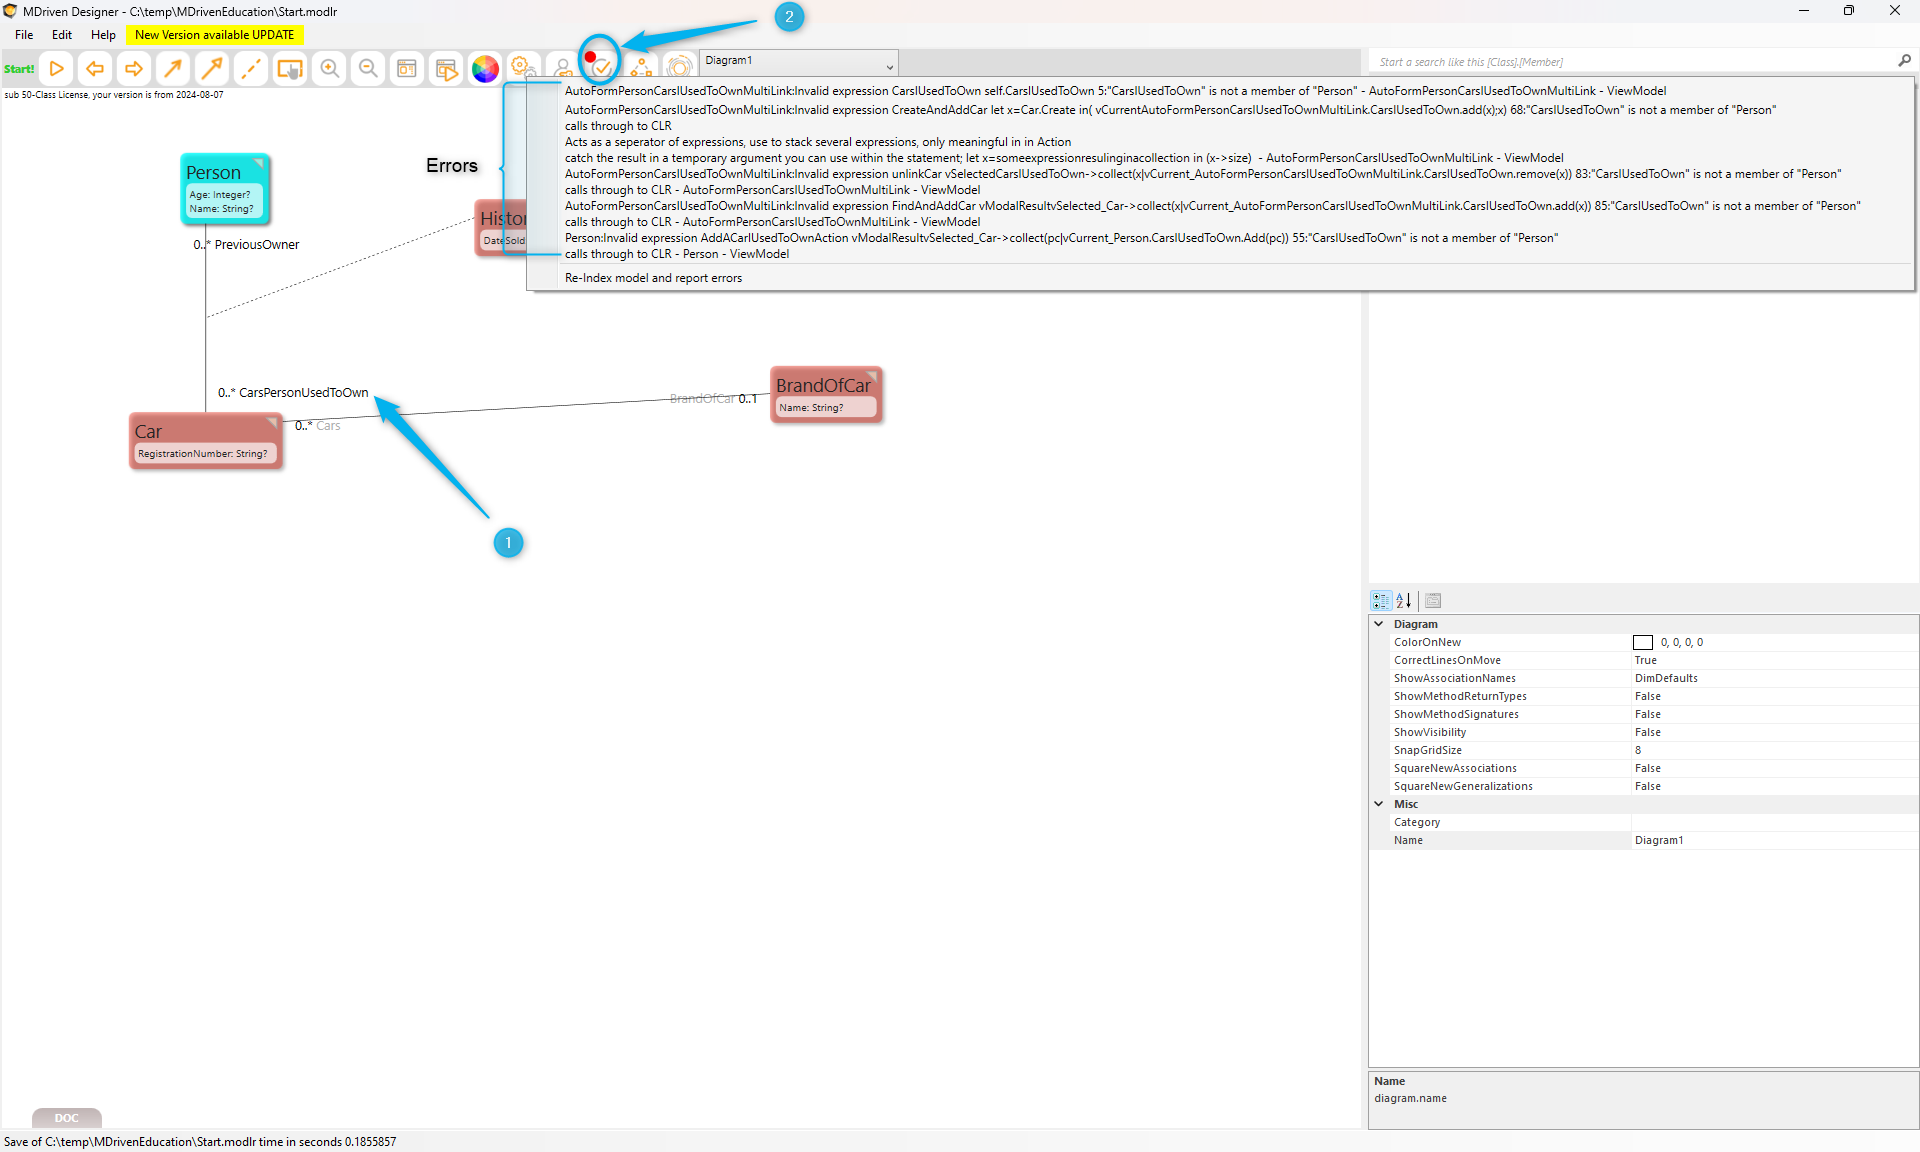Image resolution: width=1920 pixels, height=1152 pixels.
Task: Open the Edit menu
Action: click(62, 35)
